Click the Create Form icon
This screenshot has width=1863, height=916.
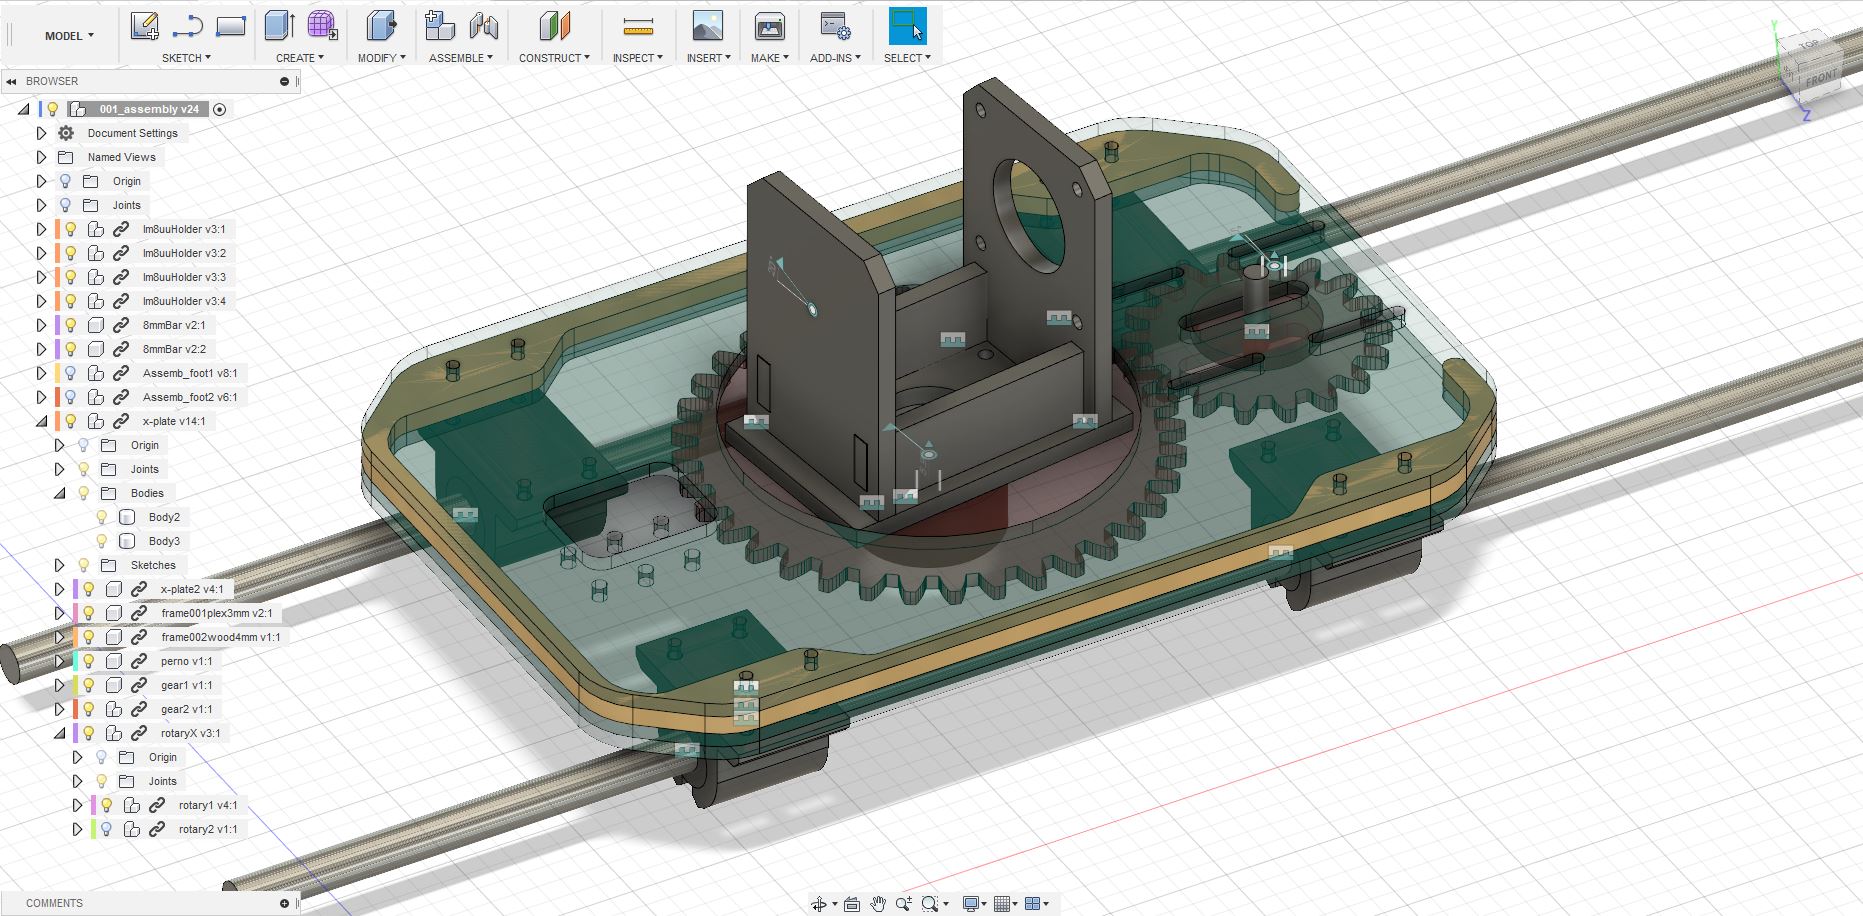[x=322, y=27]
